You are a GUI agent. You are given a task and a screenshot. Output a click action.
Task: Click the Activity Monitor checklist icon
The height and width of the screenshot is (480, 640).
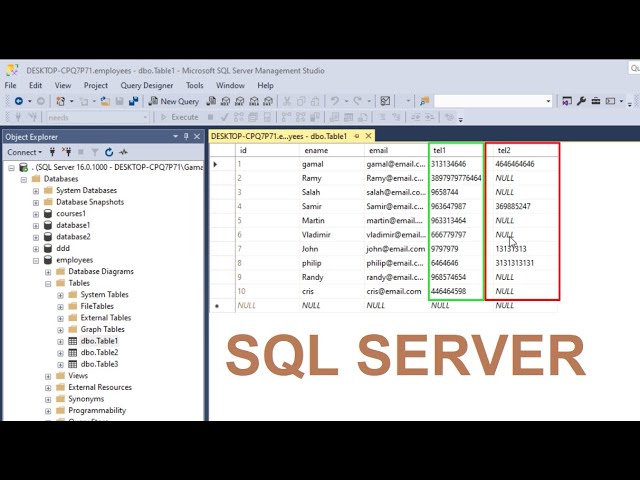pos(385,101)
